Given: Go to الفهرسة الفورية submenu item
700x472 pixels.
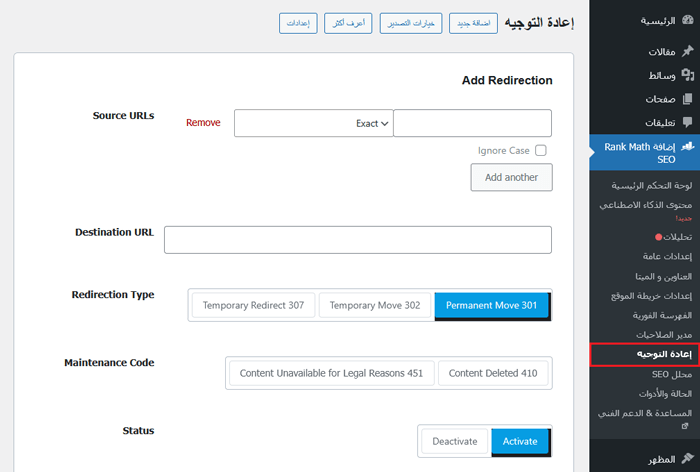Looking at the screenshot, I should coord(662,315).
